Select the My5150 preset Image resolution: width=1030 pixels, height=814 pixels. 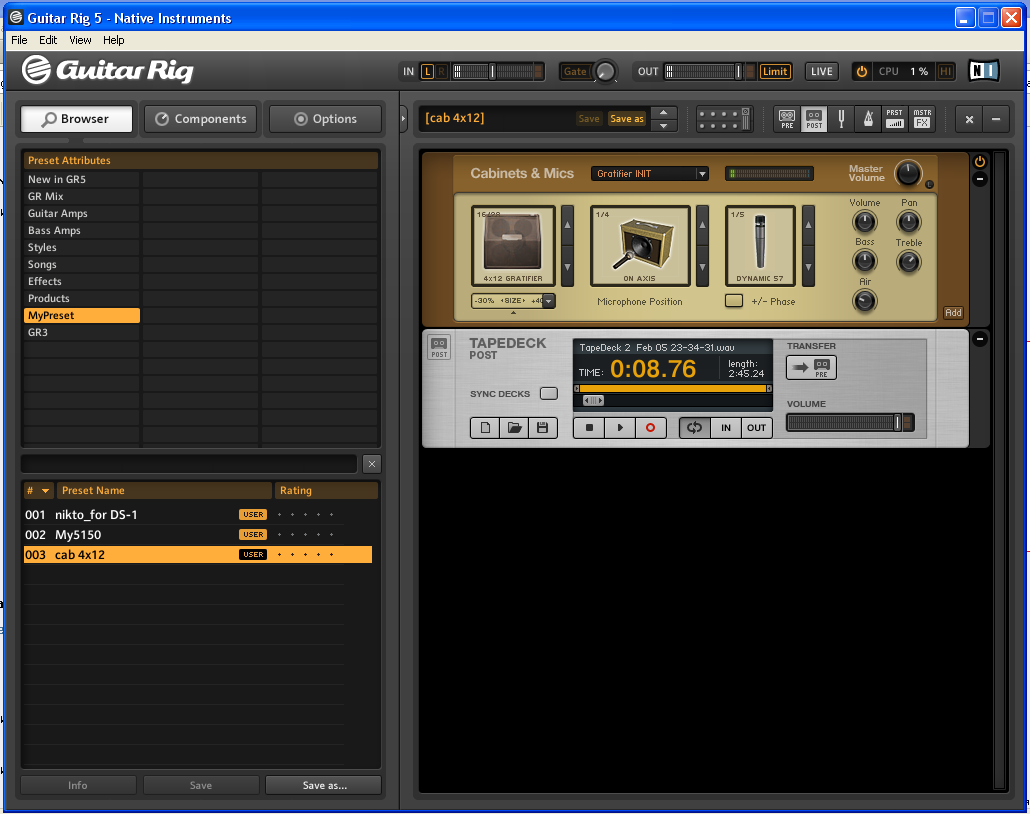pos(198,535)
